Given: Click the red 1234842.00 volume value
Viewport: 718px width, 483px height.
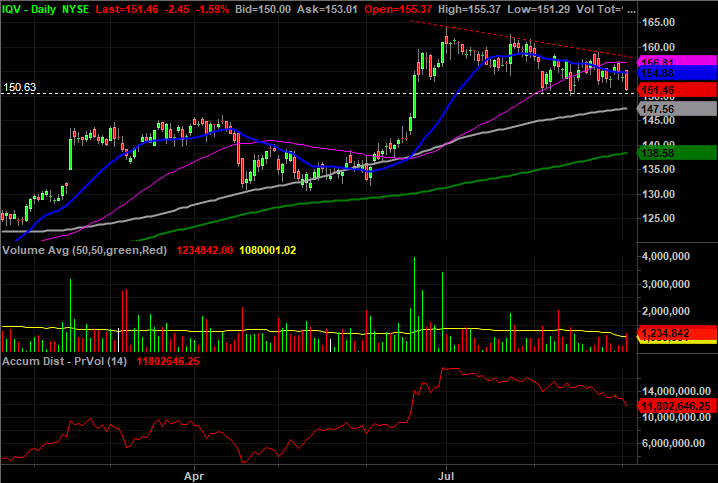Looking at the screenshot, I should click(x=205, y=250).
